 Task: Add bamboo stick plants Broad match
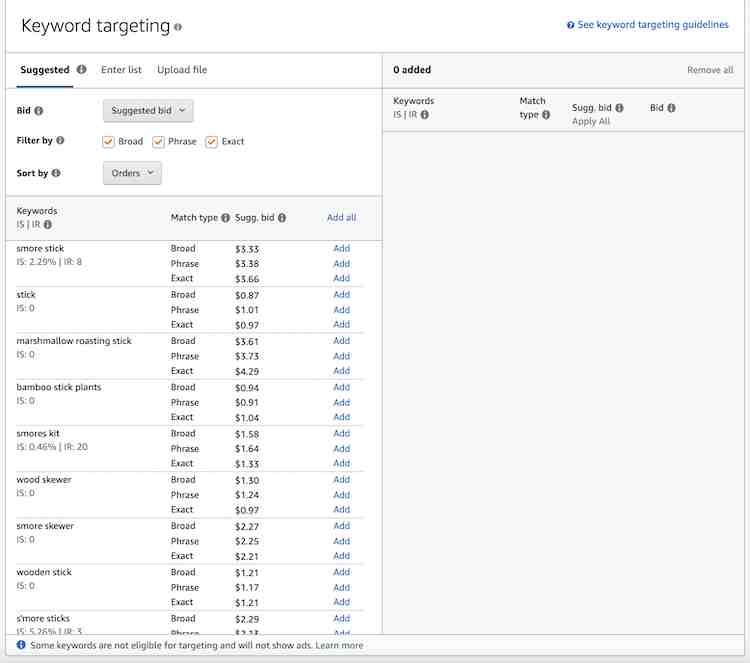point(342,387)
